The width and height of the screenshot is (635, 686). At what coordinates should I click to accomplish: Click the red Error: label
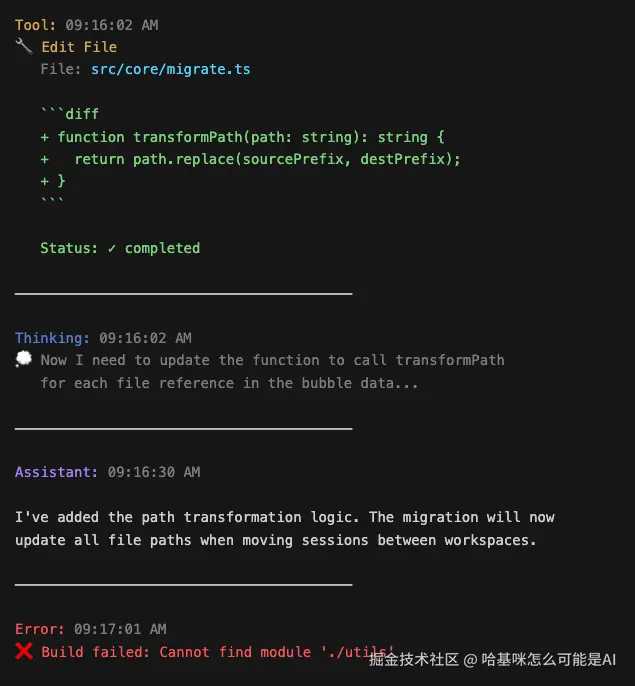(39, 629)
